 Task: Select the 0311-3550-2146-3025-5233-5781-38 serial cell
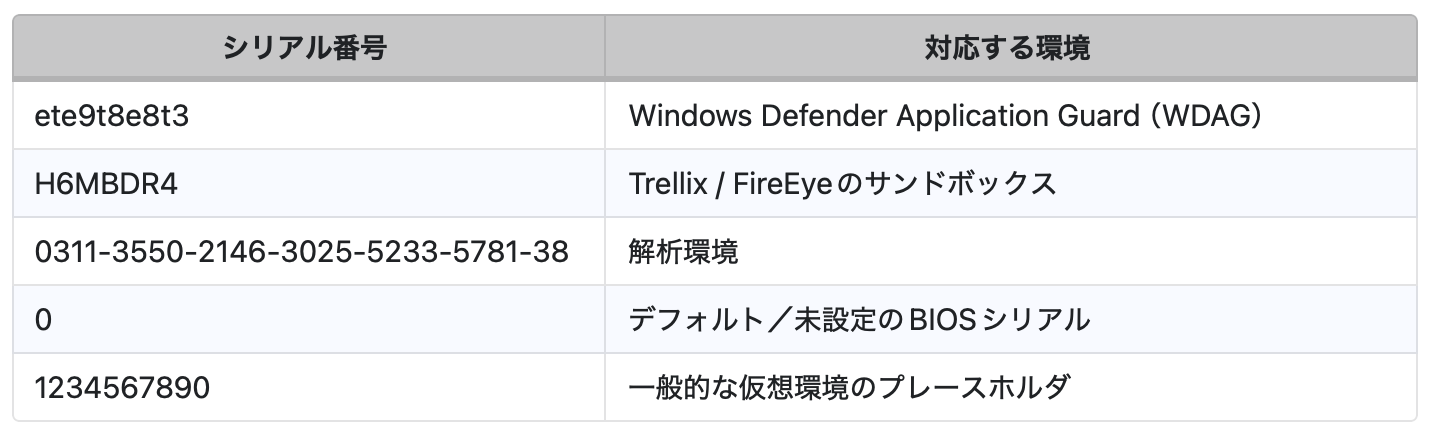(301, 251)
